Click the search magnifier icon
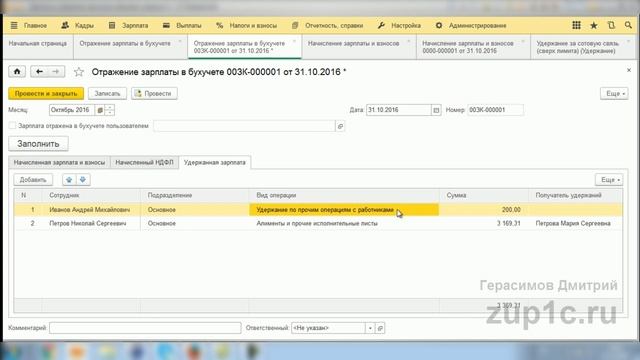This screenshot has width=640, height=360. [x=628, y=25]
